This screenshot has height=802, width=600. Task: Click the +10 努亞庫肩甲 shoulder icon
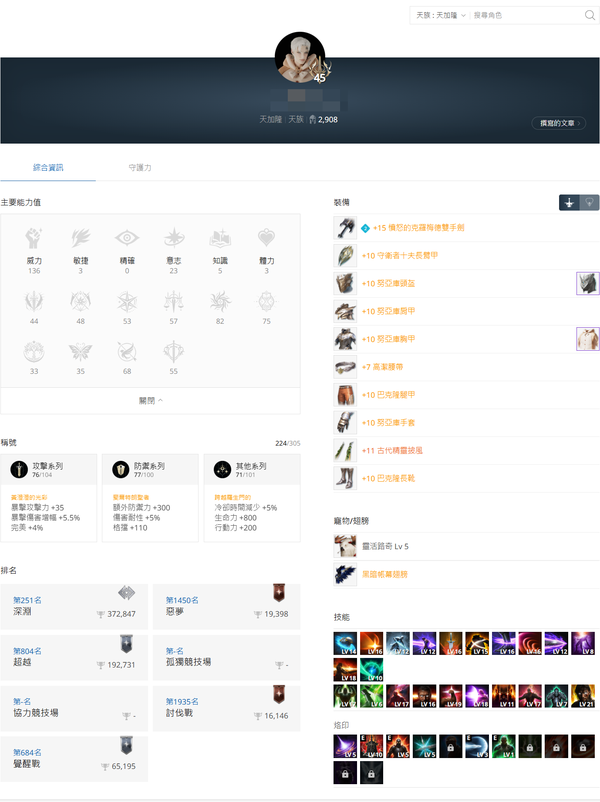pyautogui.click(x=345, y=311)
